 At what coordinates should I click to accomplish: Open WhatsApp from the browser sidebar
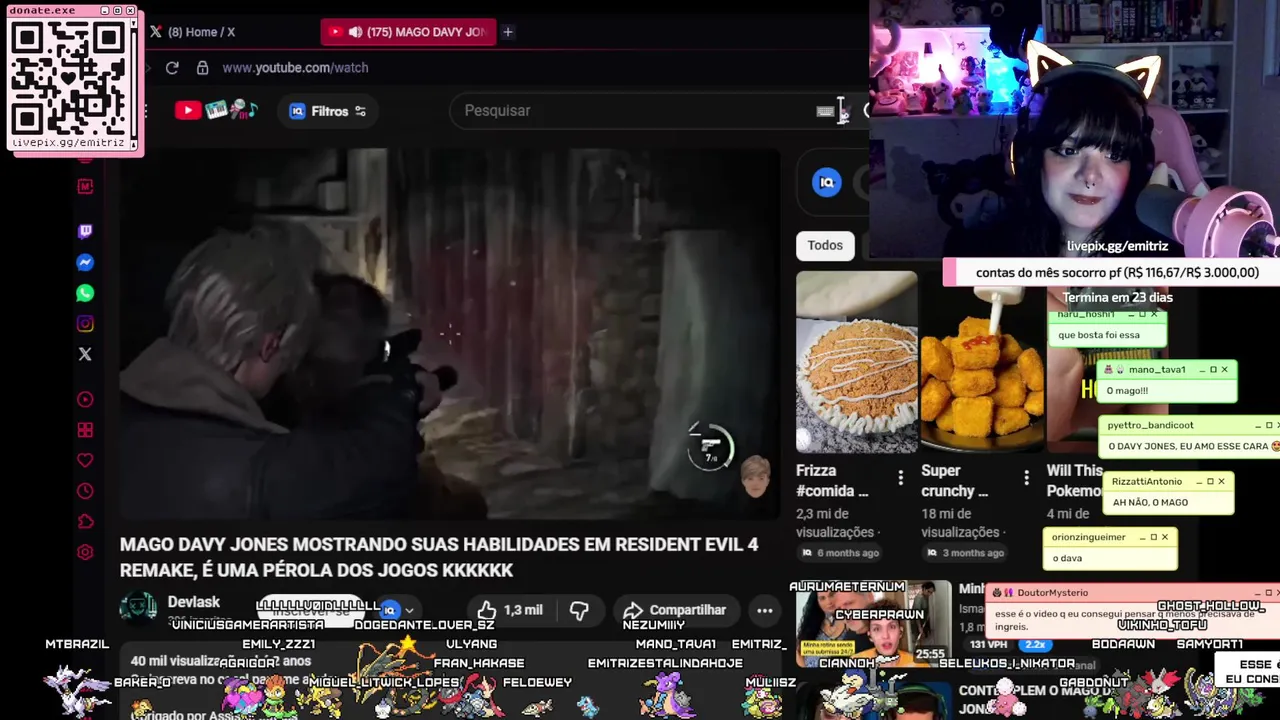85,293
